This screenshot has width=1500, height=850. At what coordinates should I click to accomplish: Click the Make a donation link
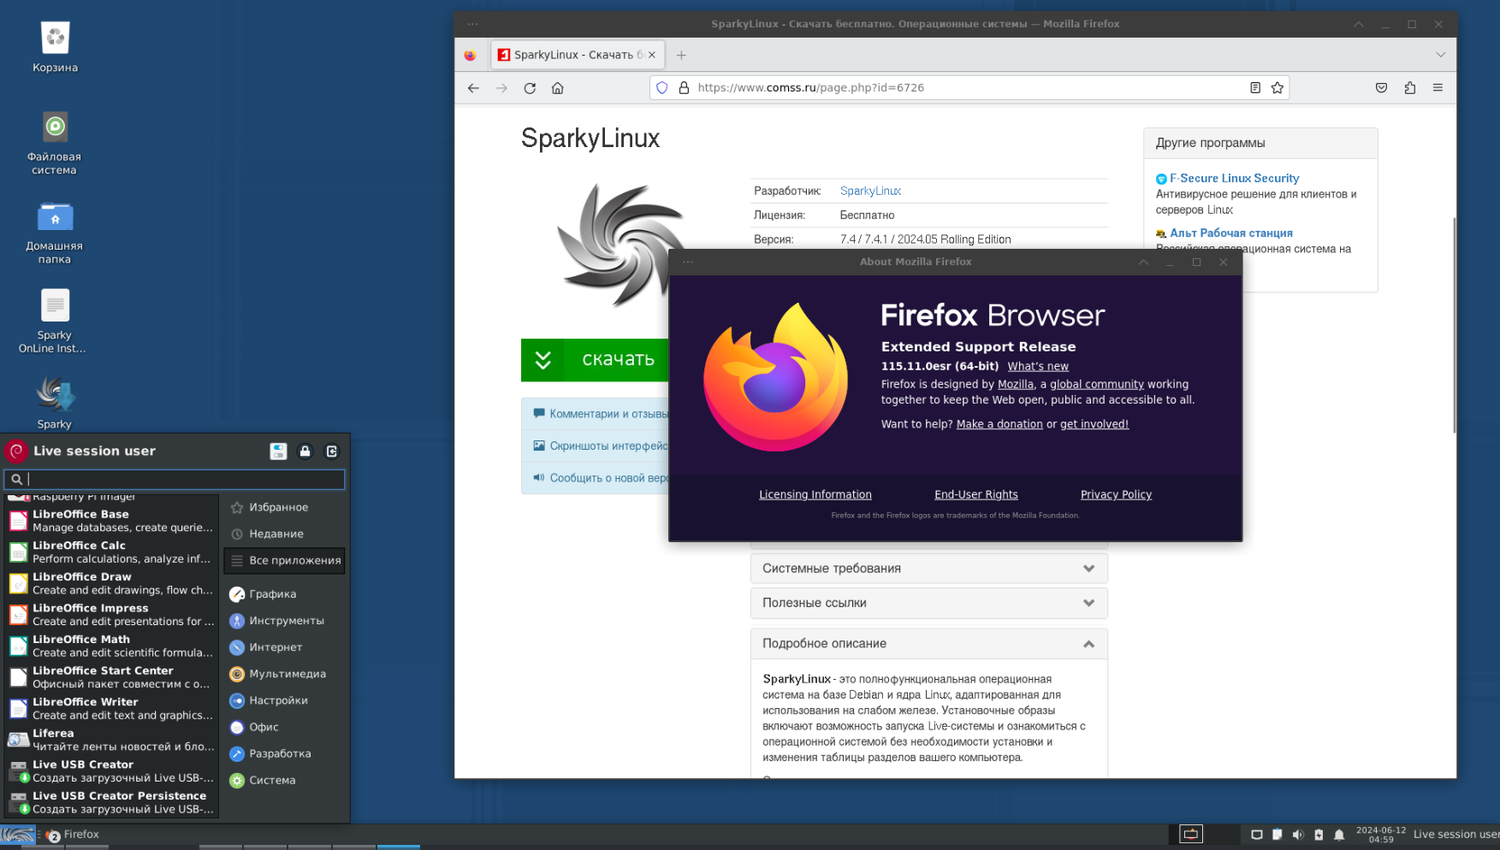(x=999, y=424)
